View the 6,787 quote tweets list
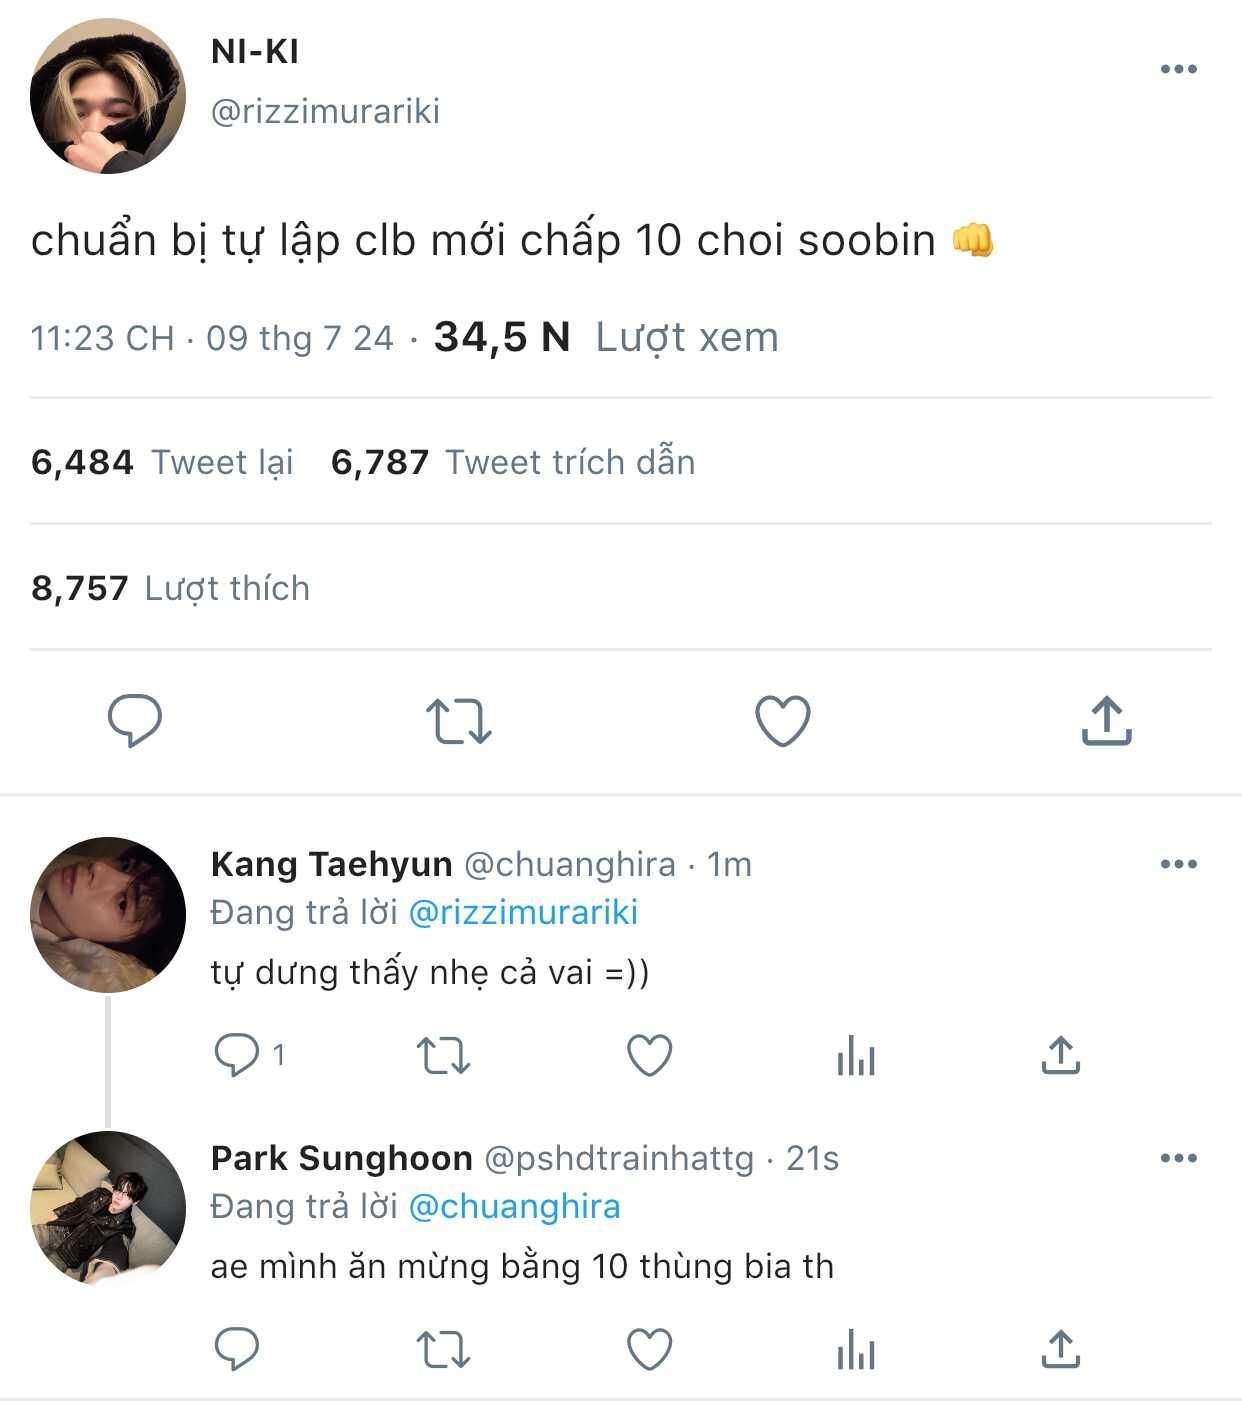Image resolution: width=1242 pixels, height=1401 pixels. [x=513, y=462]
